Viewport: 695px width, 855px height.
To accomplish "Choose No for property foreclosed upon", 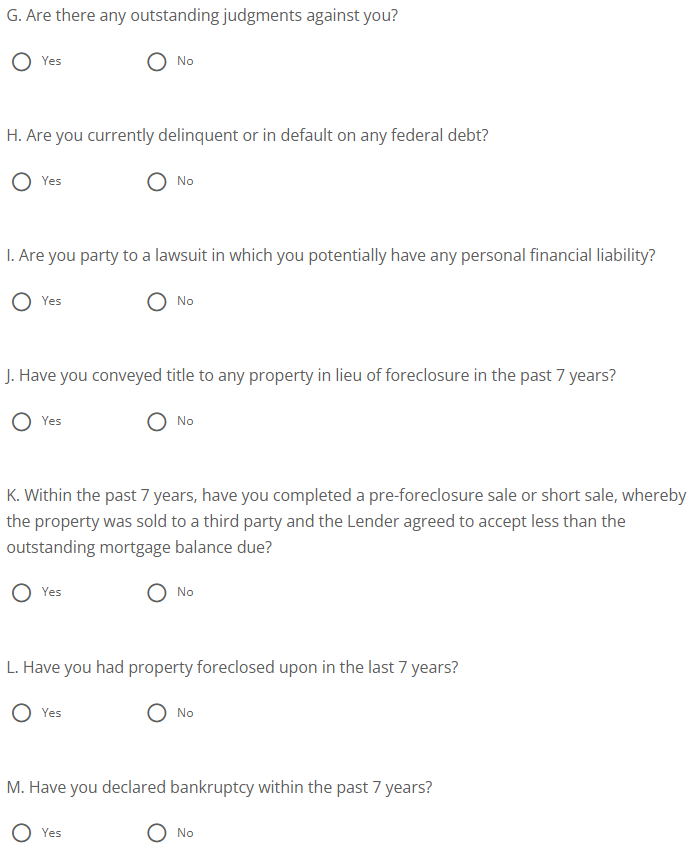I will pos(157,713).
